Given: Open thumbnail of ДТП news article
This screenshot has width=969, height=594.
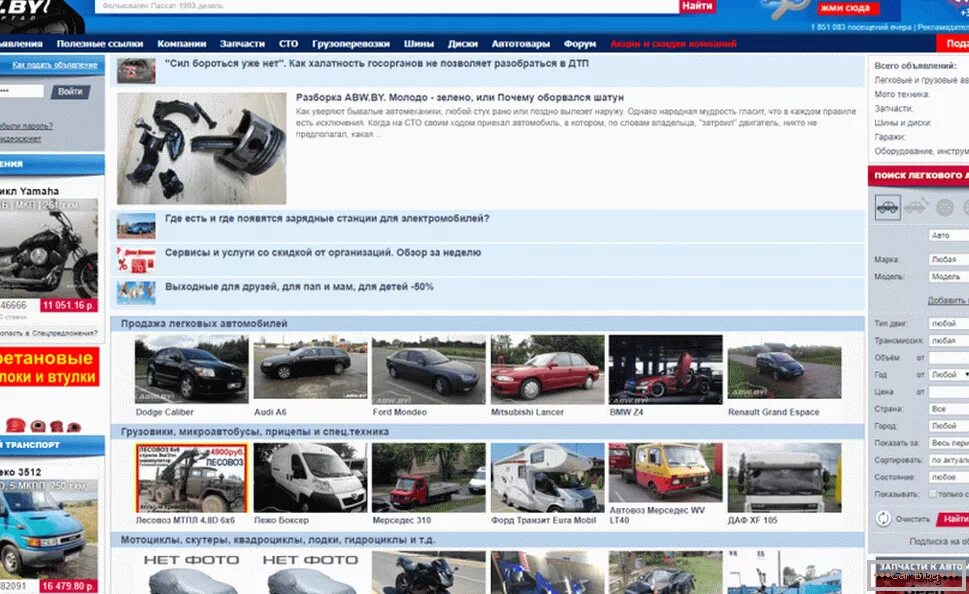Looking at the screenshot, I should point(136,70).
